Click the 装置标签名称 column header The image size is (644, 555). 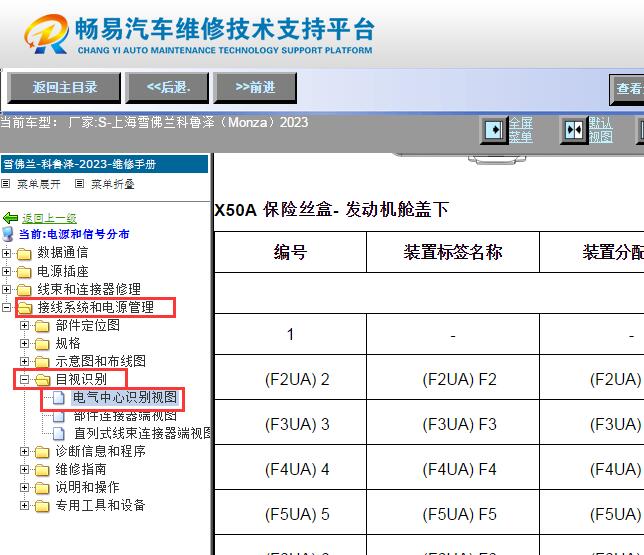point(453,252)
